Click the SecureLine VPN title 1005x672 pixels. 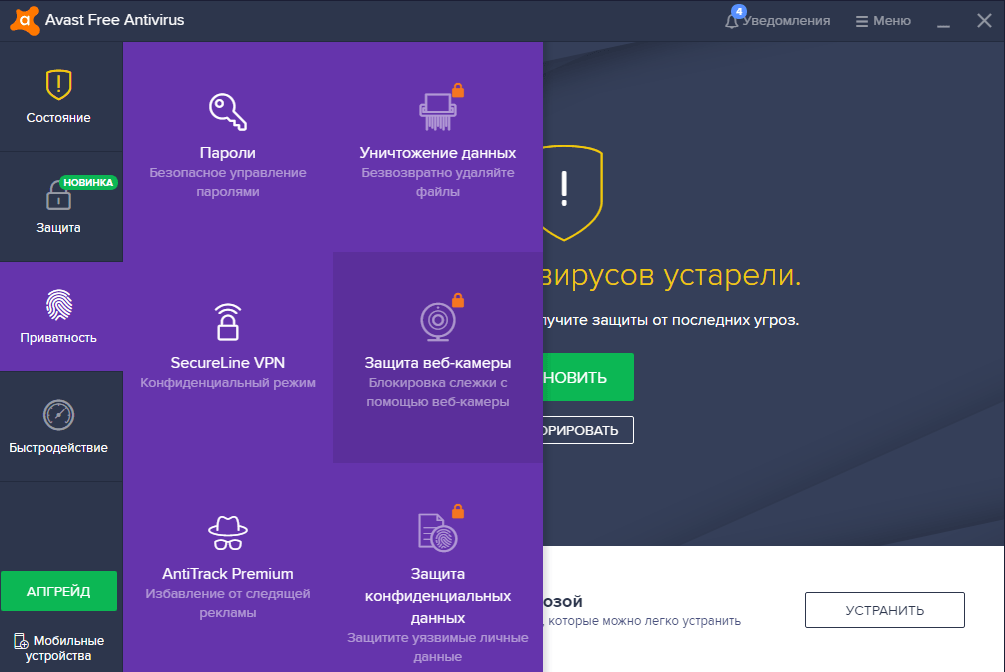point(228,363)
